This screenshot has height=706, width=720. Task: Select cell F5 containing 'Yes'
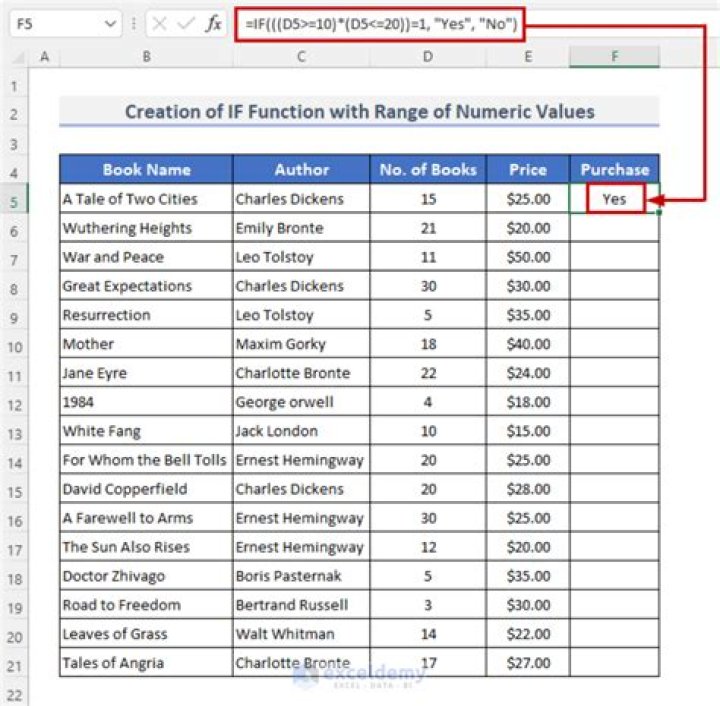[614, 199]
